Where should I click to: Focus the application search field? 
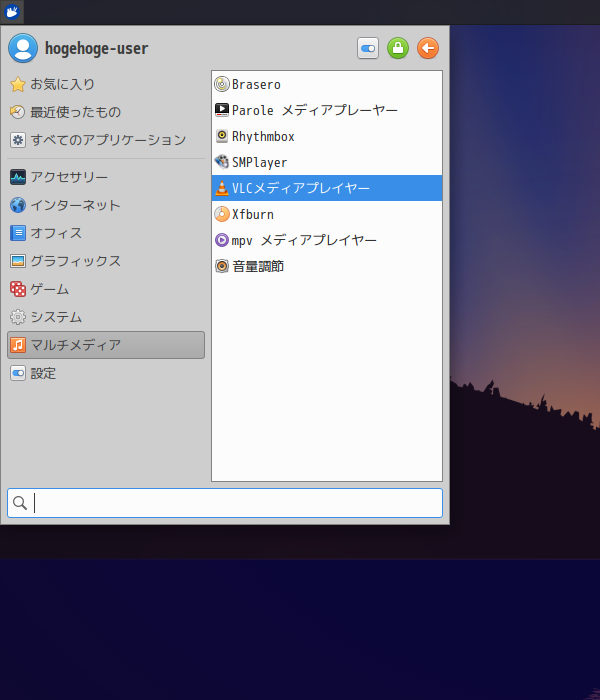225,503
